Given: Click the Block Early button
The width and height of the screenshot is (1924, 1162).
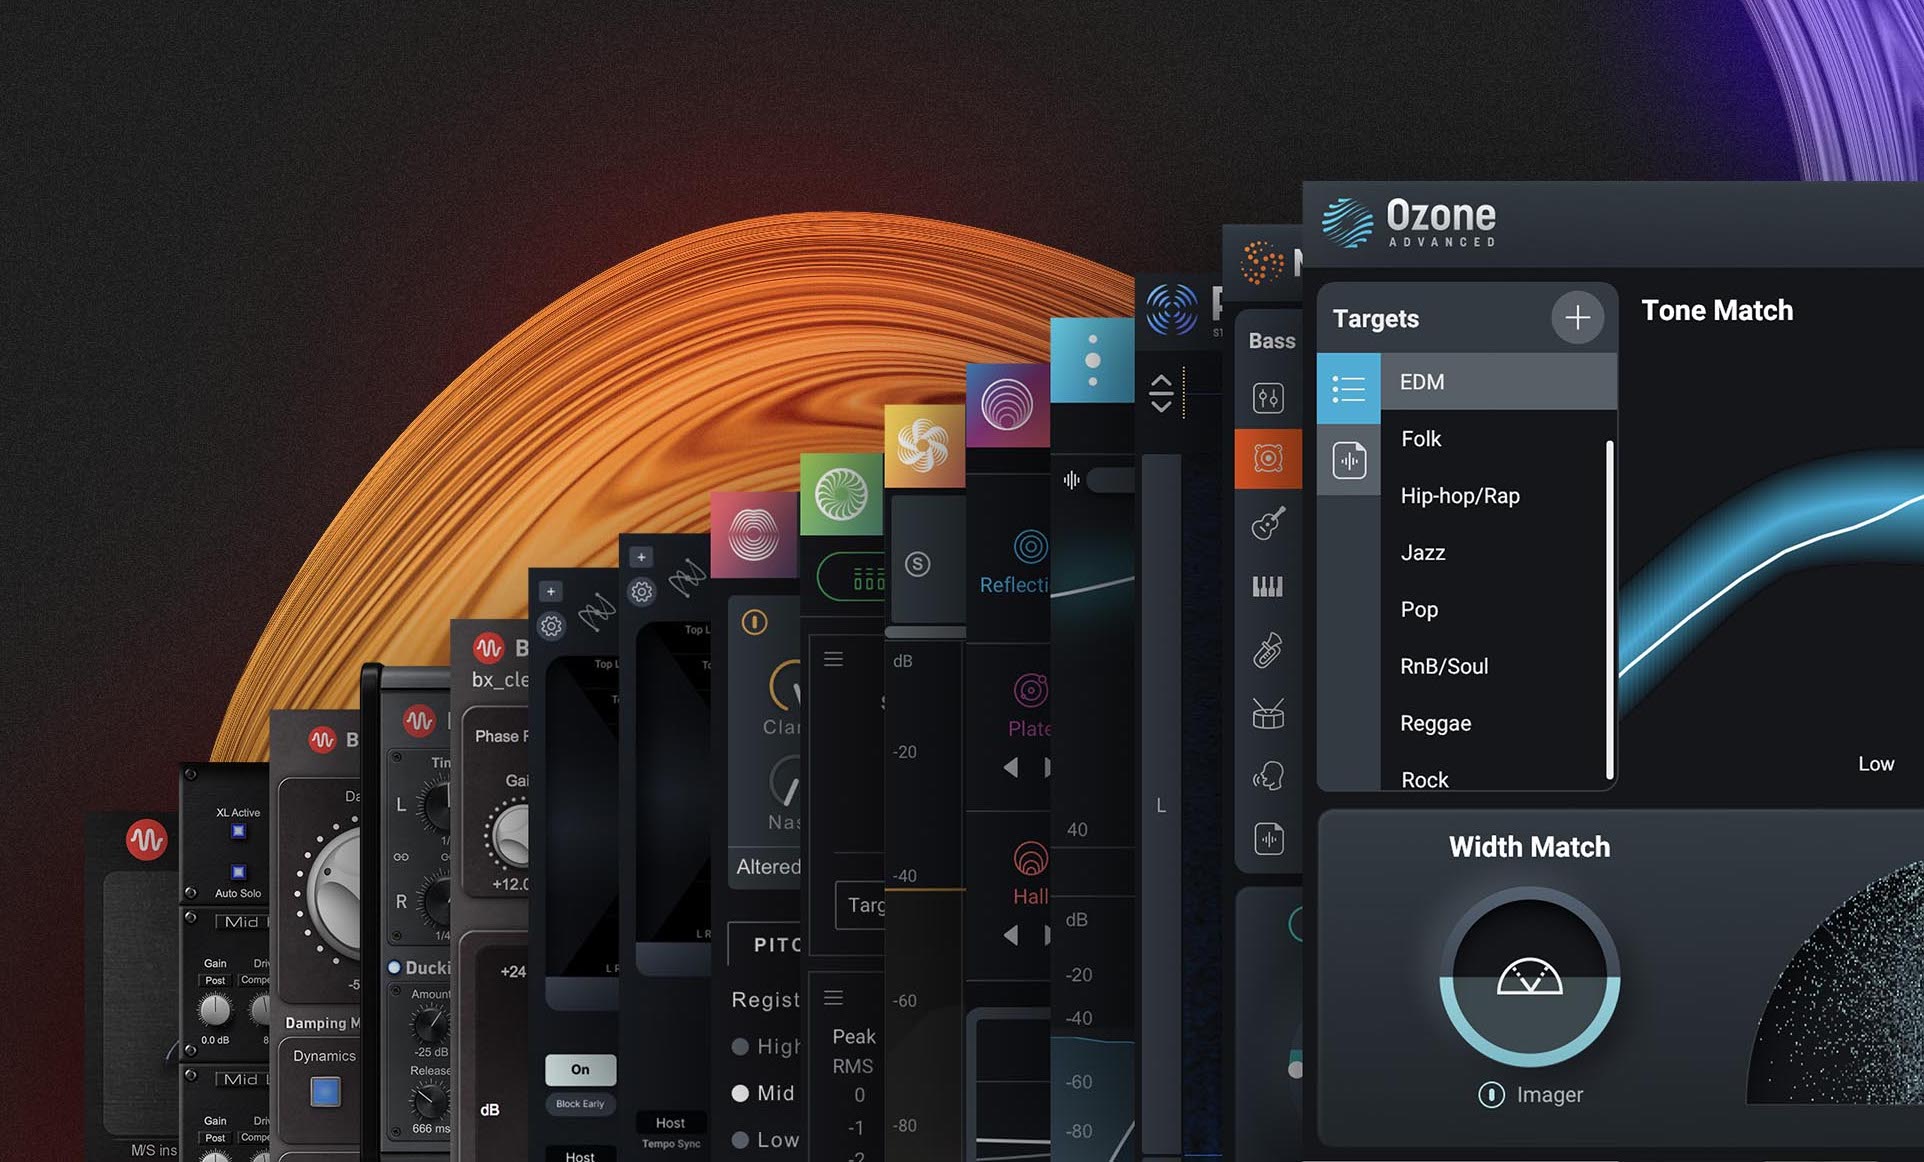Looking at the screenshot, I should (580, 1104).
